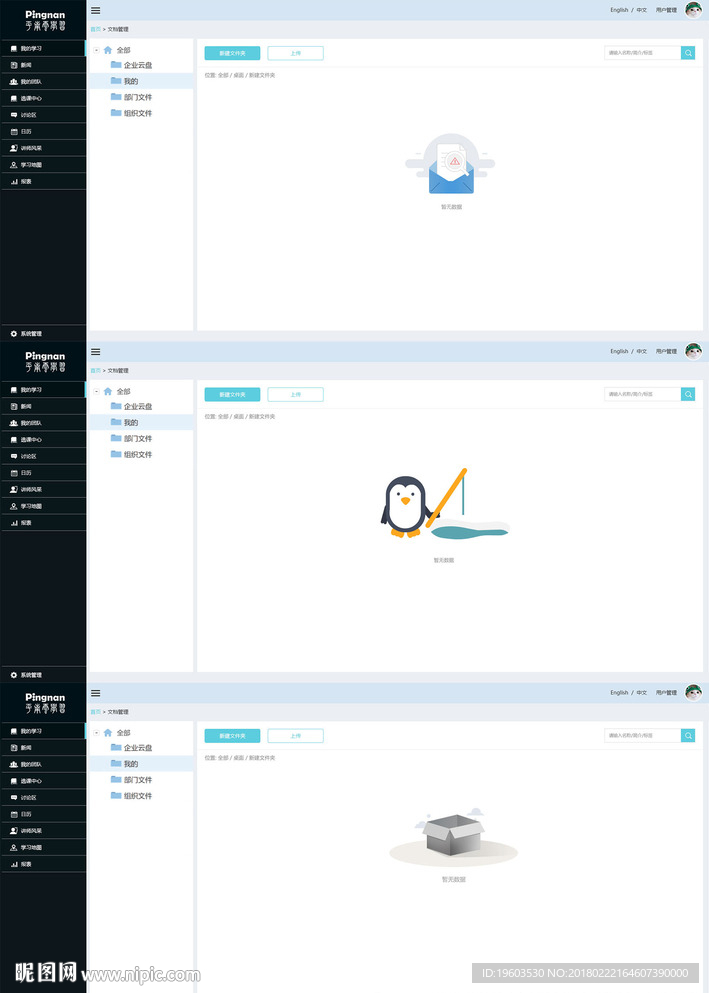Open 学习地图 in the box screen sidebar
709x993 pixels.
42,847
